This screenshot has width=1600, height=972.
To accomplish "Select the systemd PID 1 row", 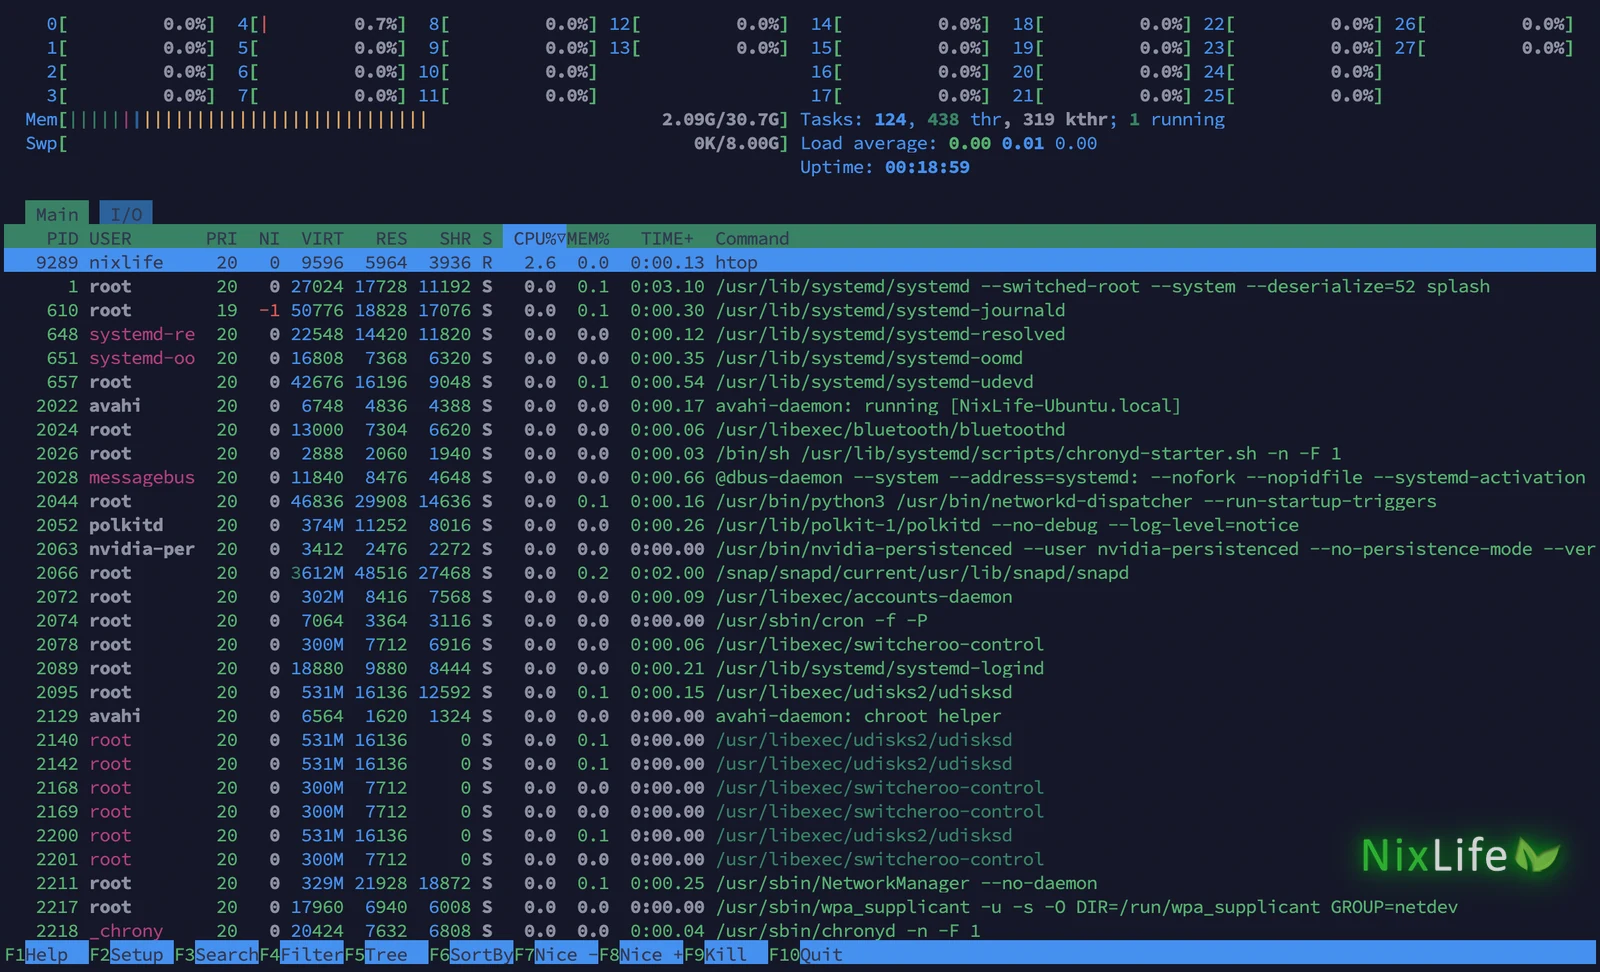I will click(800, 286).
